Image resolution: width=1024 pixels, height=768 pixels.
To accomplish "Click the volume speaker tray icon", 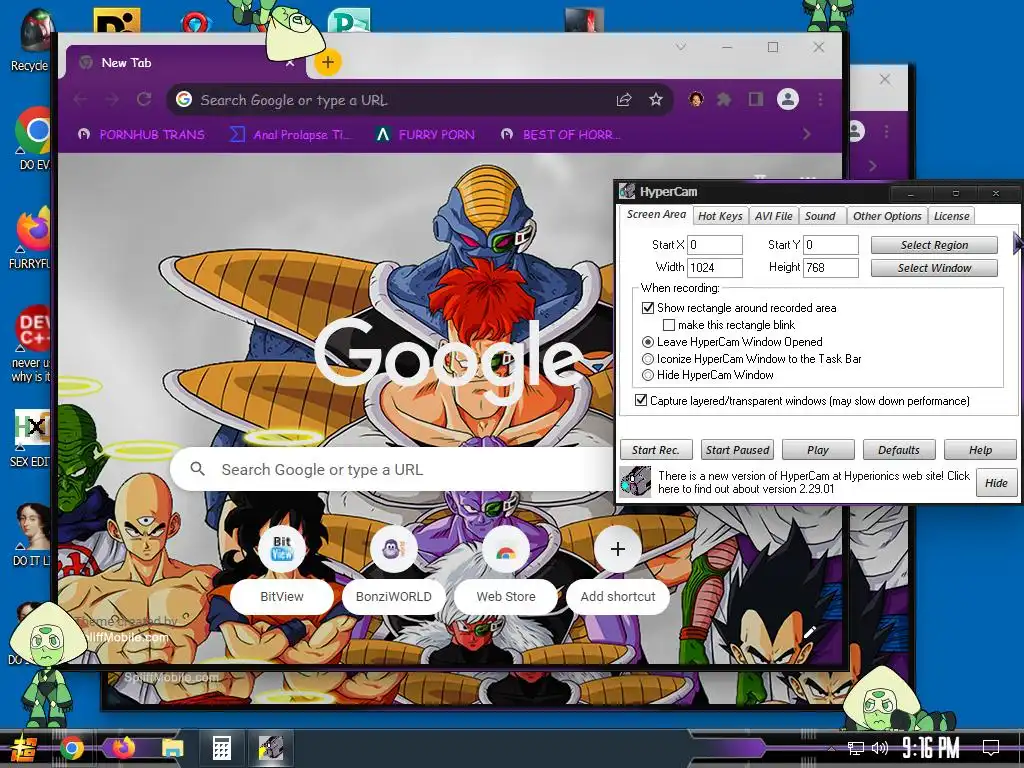I will 879,748.
